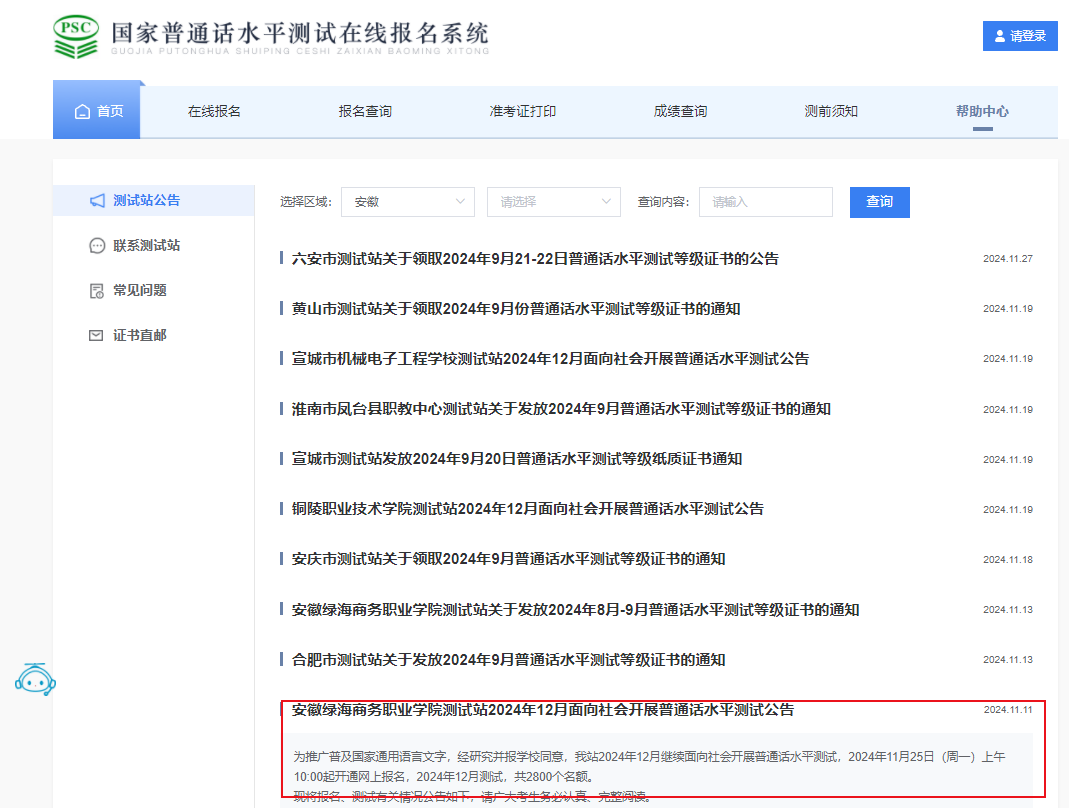Open the 在线报名 menu item
The image size is (1069, 808).
point(214,112)
